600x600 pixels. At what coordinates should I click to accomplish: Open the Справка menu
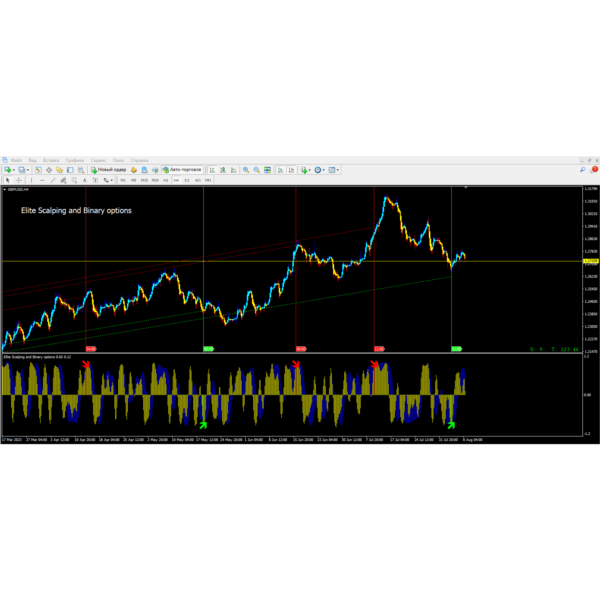tap(139, 160)
